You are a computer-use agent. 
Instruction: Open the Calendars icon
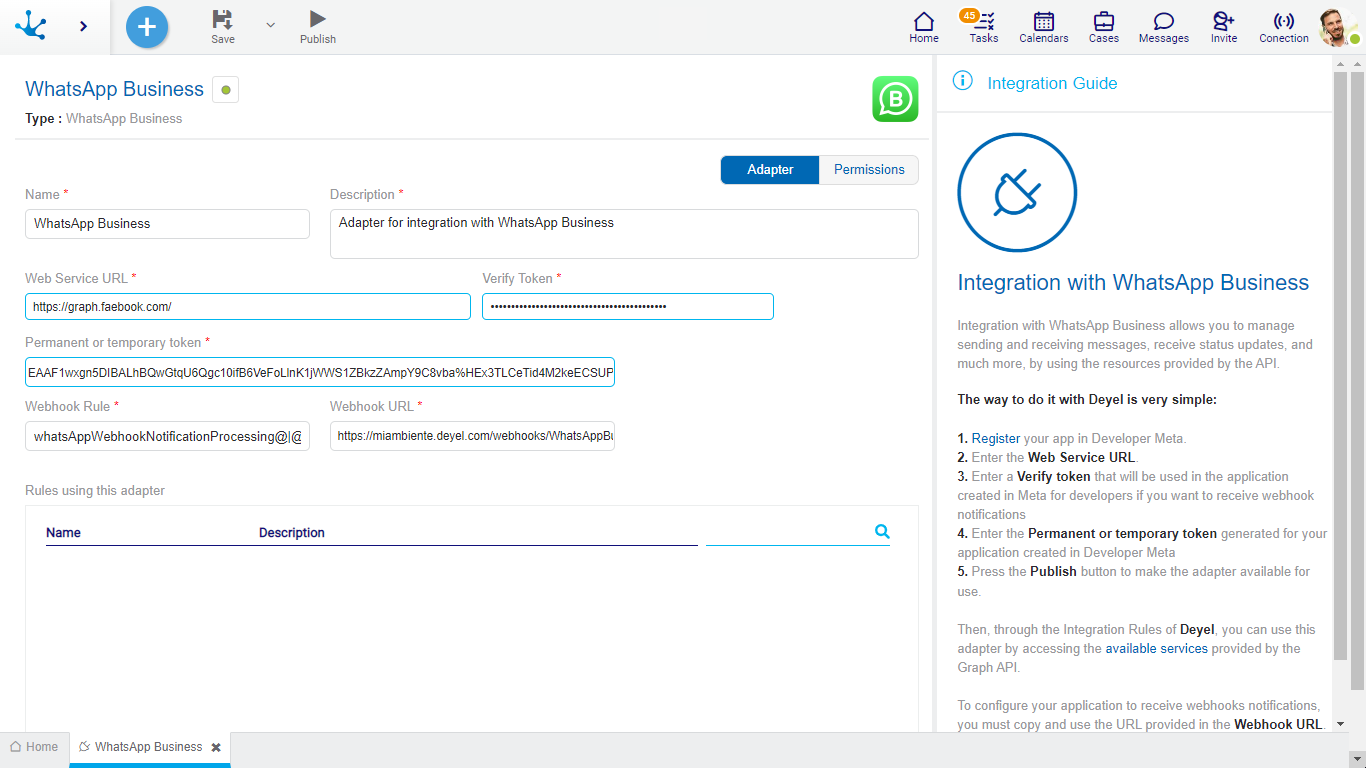[1043, 22]
